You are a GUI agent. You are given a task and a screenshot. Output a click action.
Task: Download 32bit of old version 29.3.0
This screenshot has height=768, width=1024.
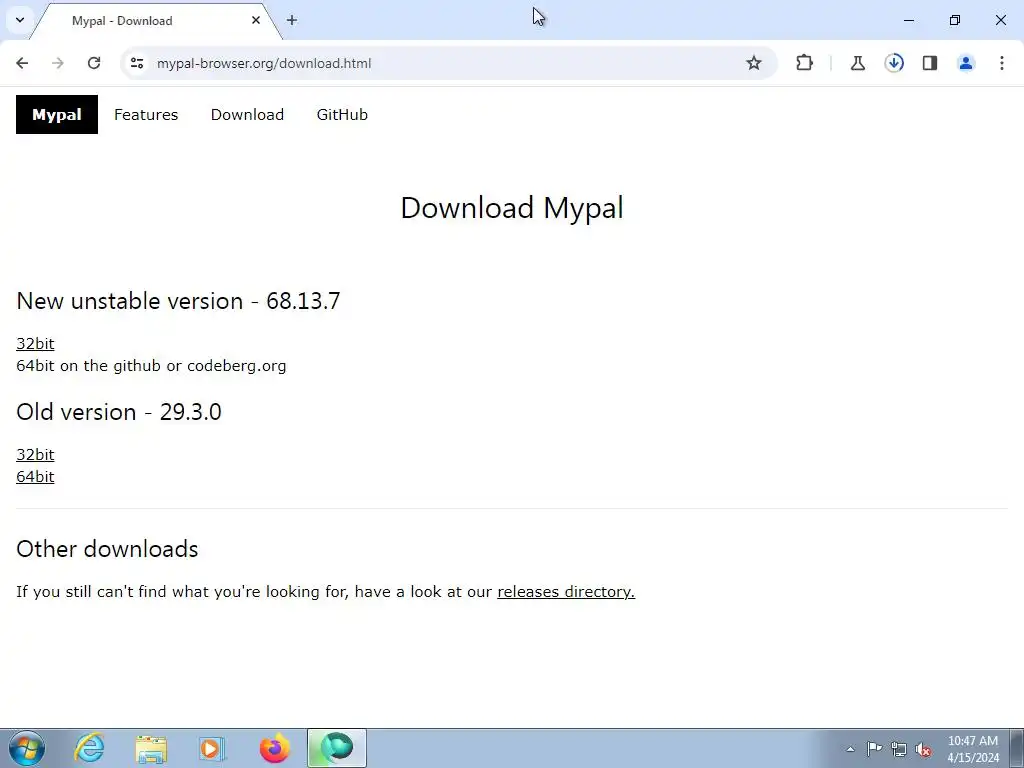tap(35, 455)
